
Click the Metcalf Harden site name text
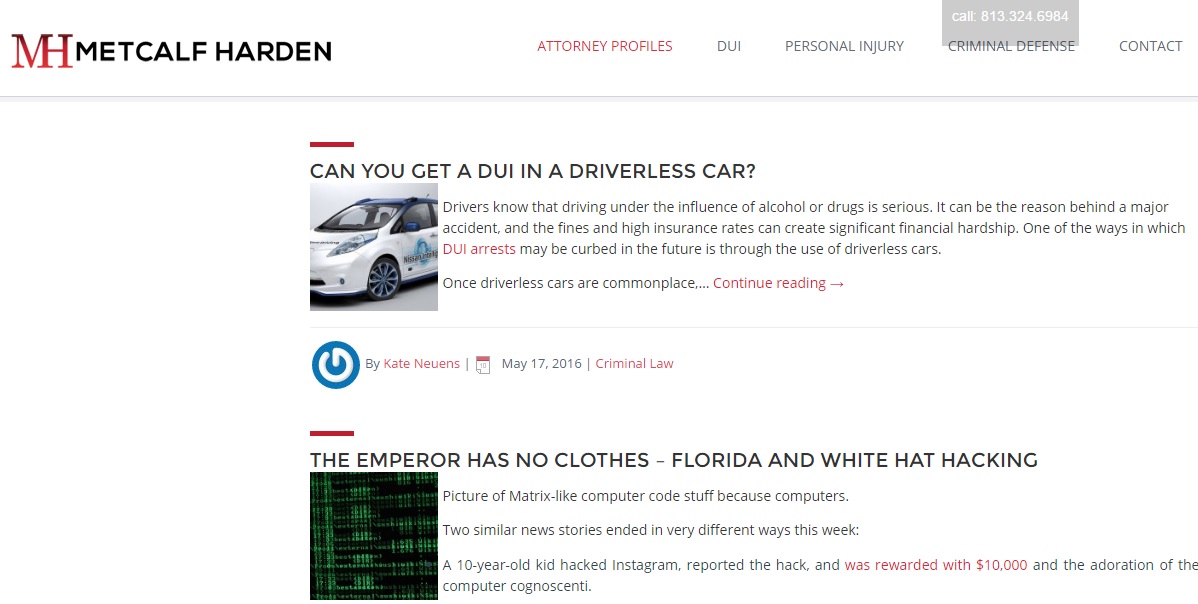204,51
